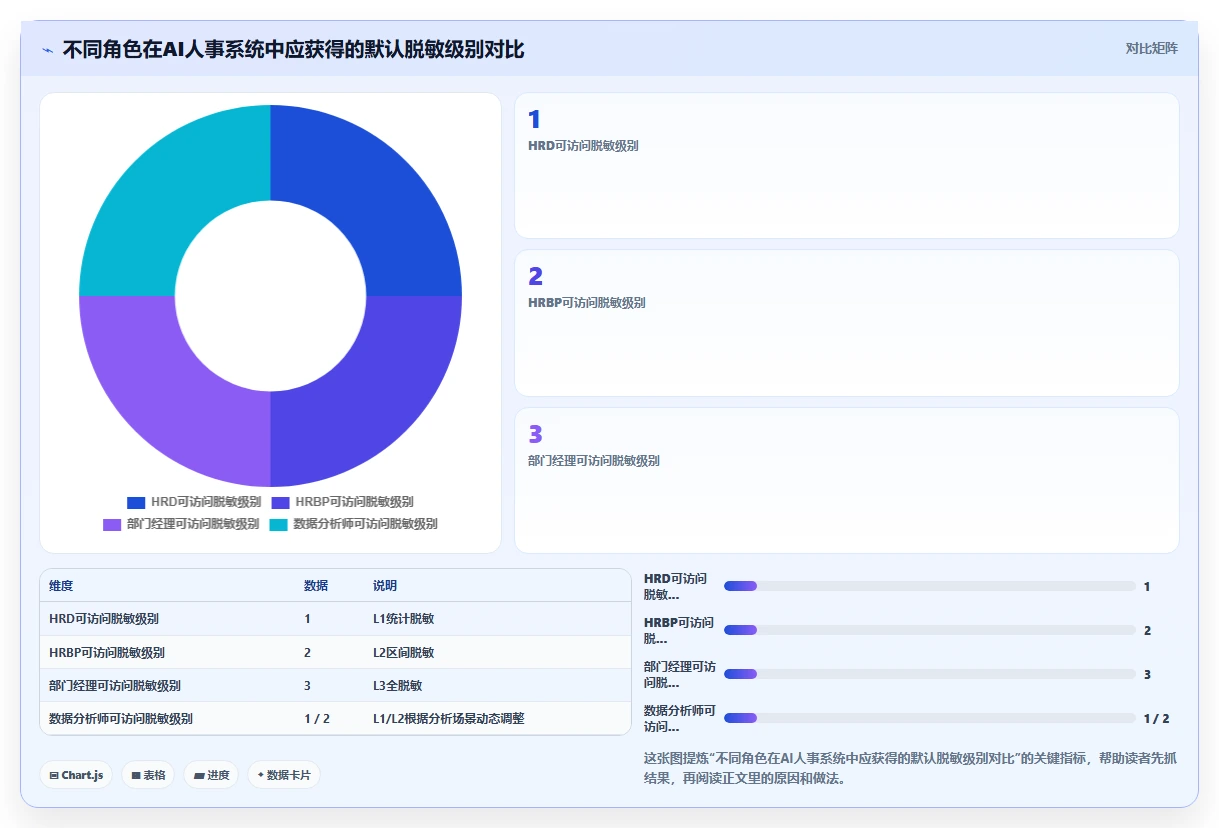Click the 维度 column header
This screenshot has height=828, width=1219.
(x=61, y=586)
